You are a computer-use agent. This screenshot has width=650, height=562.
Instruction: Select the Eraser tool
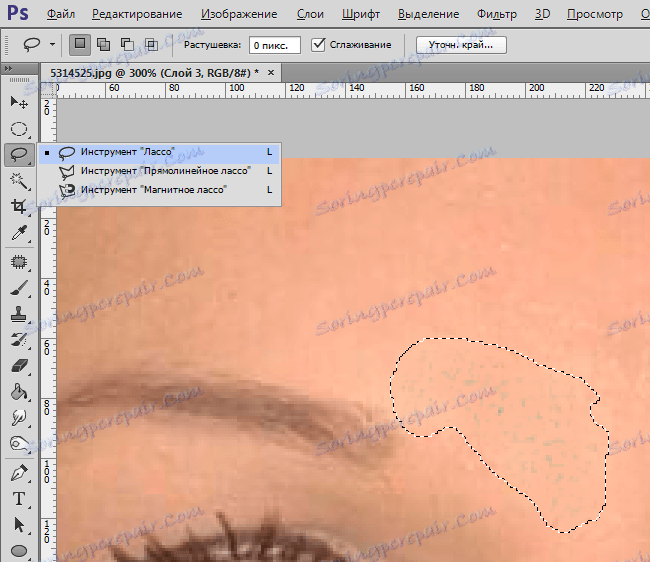(x=18, y=366)
